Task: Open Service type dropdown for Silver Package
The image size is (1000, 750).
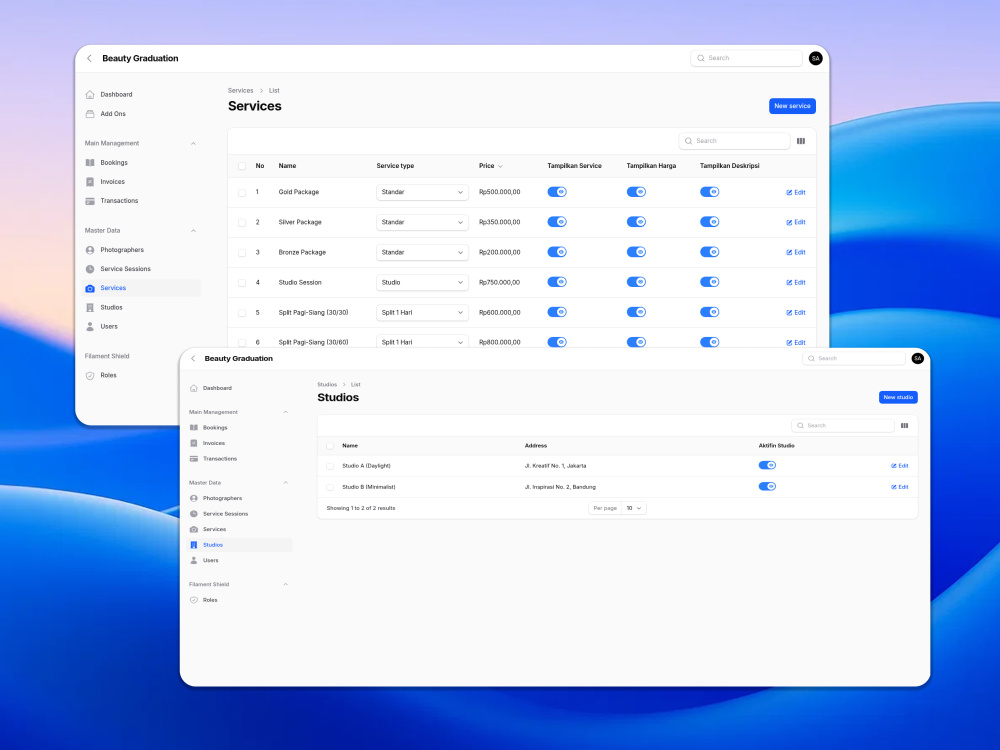Action: click(422, 222)
